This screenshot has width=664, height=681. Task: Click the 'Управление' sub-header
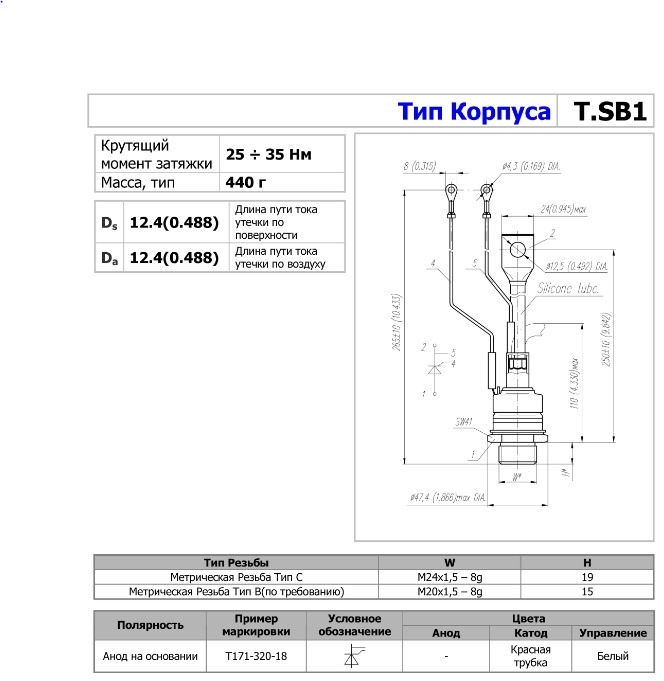(x=613, y=633)
